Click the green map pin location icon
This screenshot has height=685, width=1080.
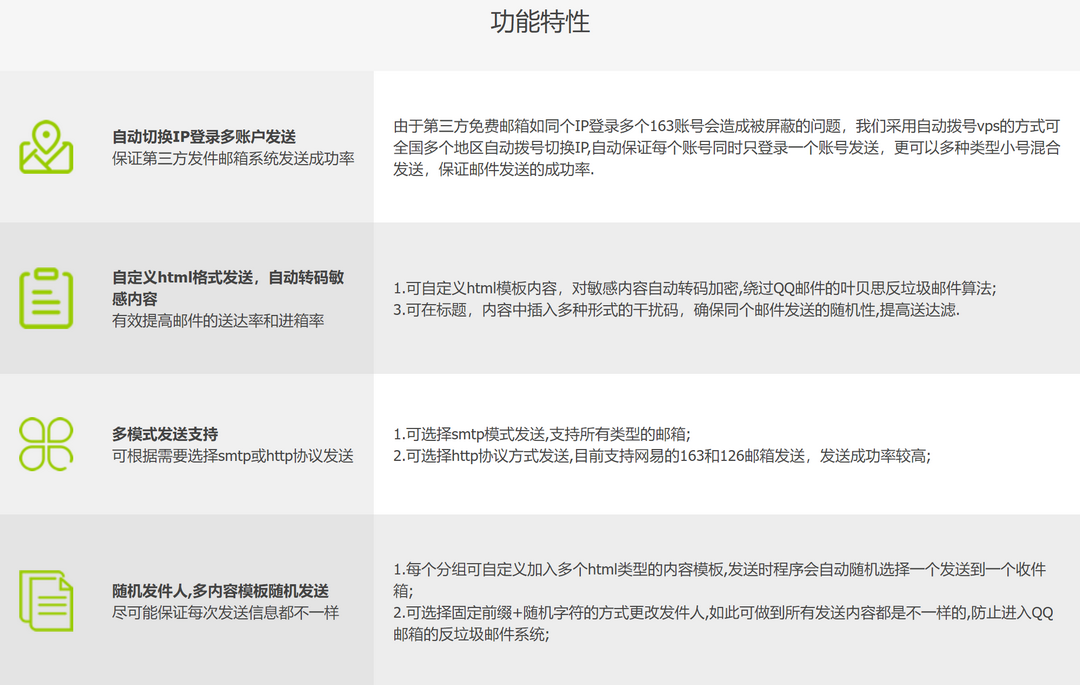point(46,147)
